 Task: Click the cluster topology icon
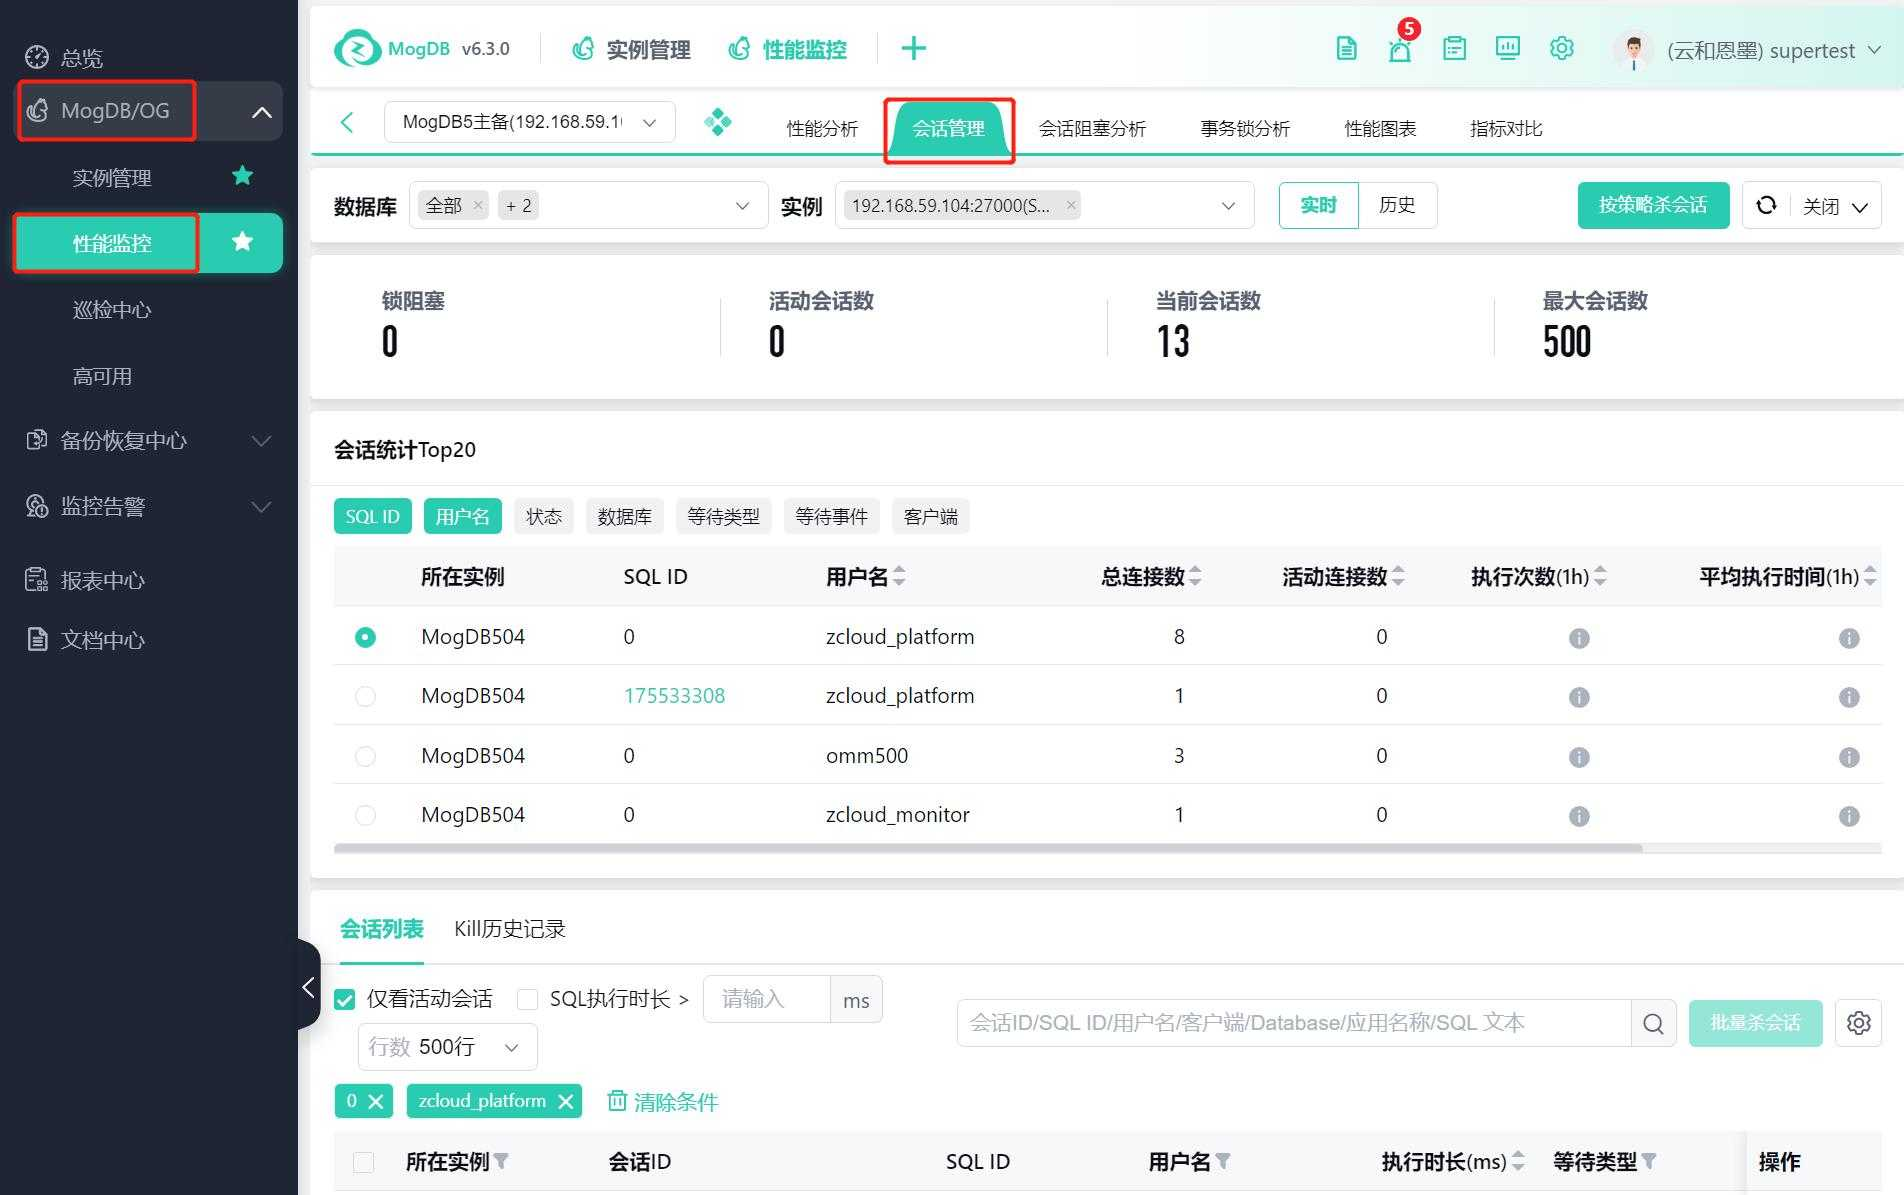(717, 122)
